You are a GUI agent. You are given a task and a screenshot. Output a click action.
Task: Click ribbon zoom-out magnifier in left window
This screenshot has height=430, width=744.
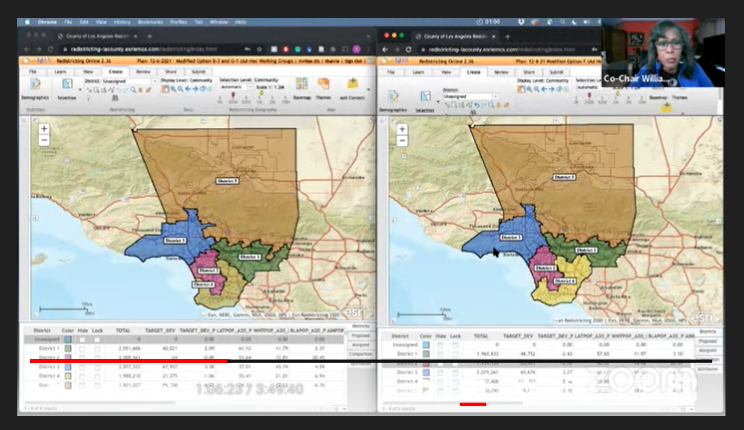click(x=180, y=89)
